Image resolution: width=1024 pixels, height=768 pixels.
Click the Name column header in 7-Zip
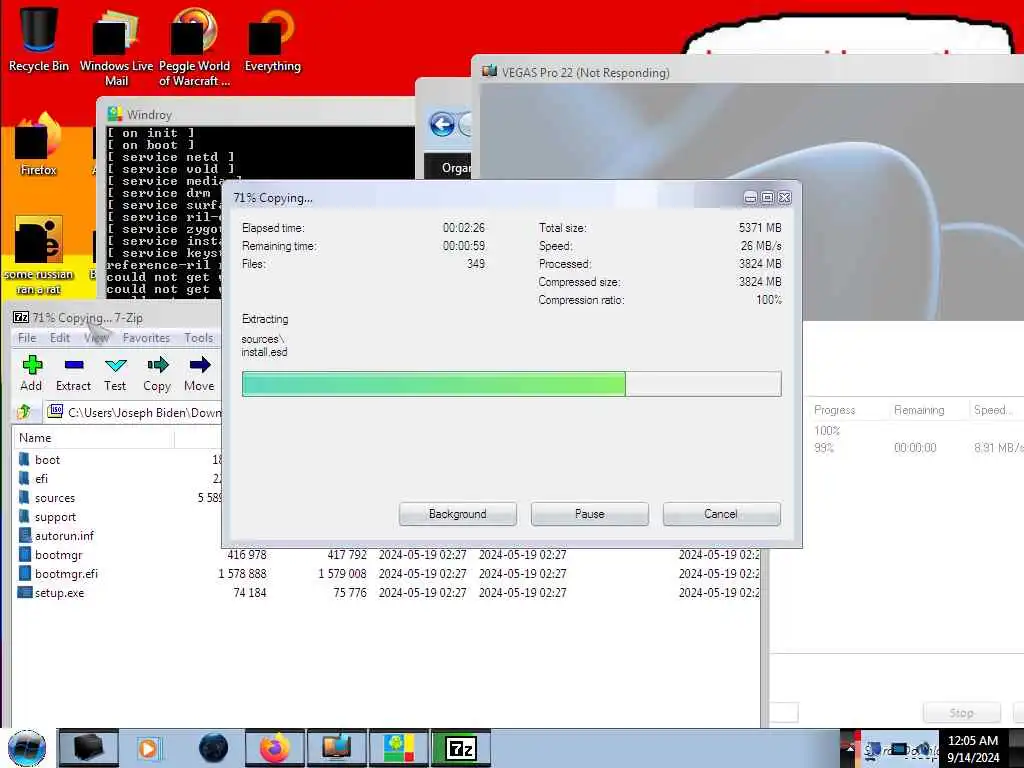93,438
